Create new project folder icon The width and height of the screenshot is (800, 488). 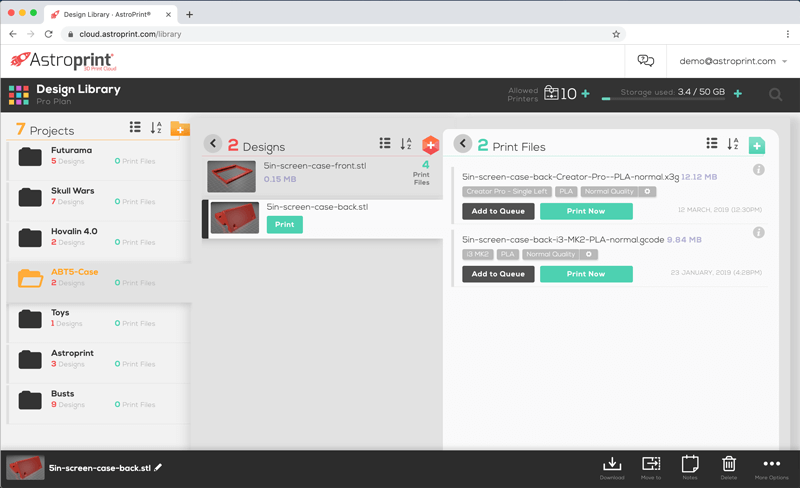pyautogui.click(x=180, y=128)
